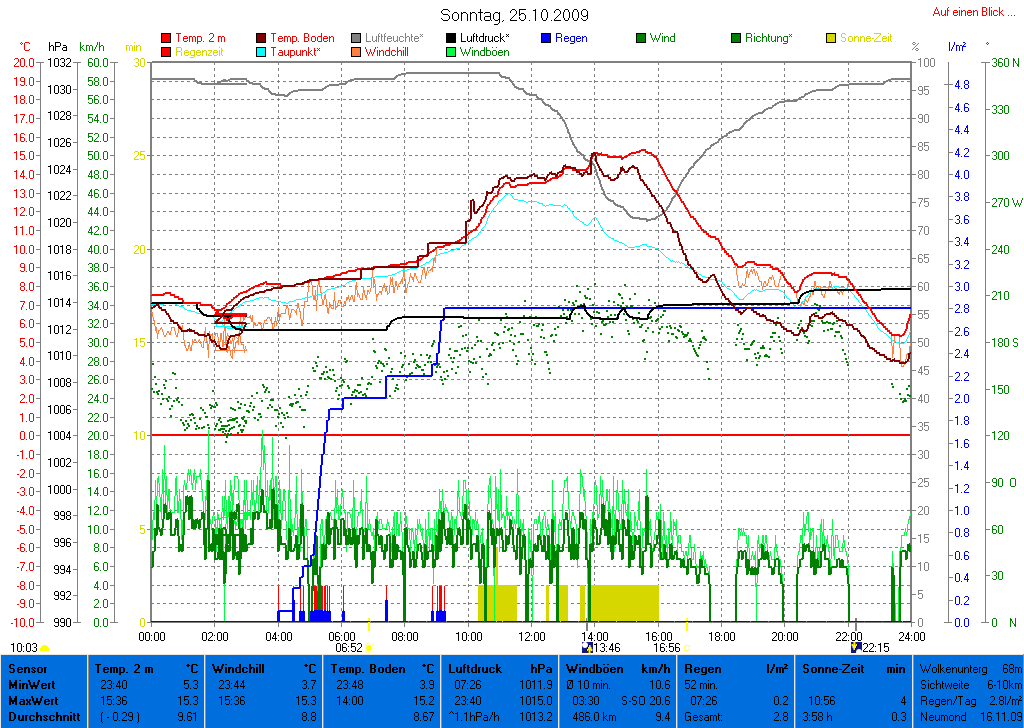Click the bright green Windböen legend square
Screen dimensions: 1024x728
click(452, 51)
